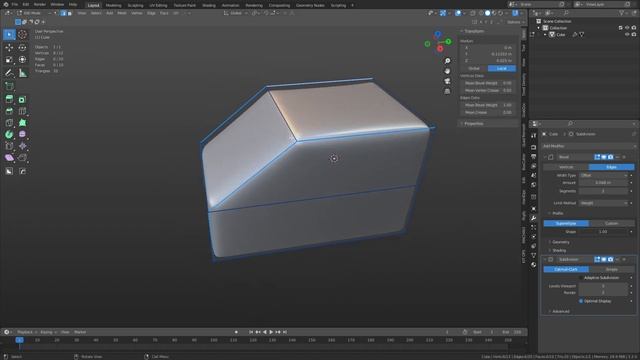Select Catmull-Clark subdivision type button
The image size is (640, 360).
(x=566, y=269)
